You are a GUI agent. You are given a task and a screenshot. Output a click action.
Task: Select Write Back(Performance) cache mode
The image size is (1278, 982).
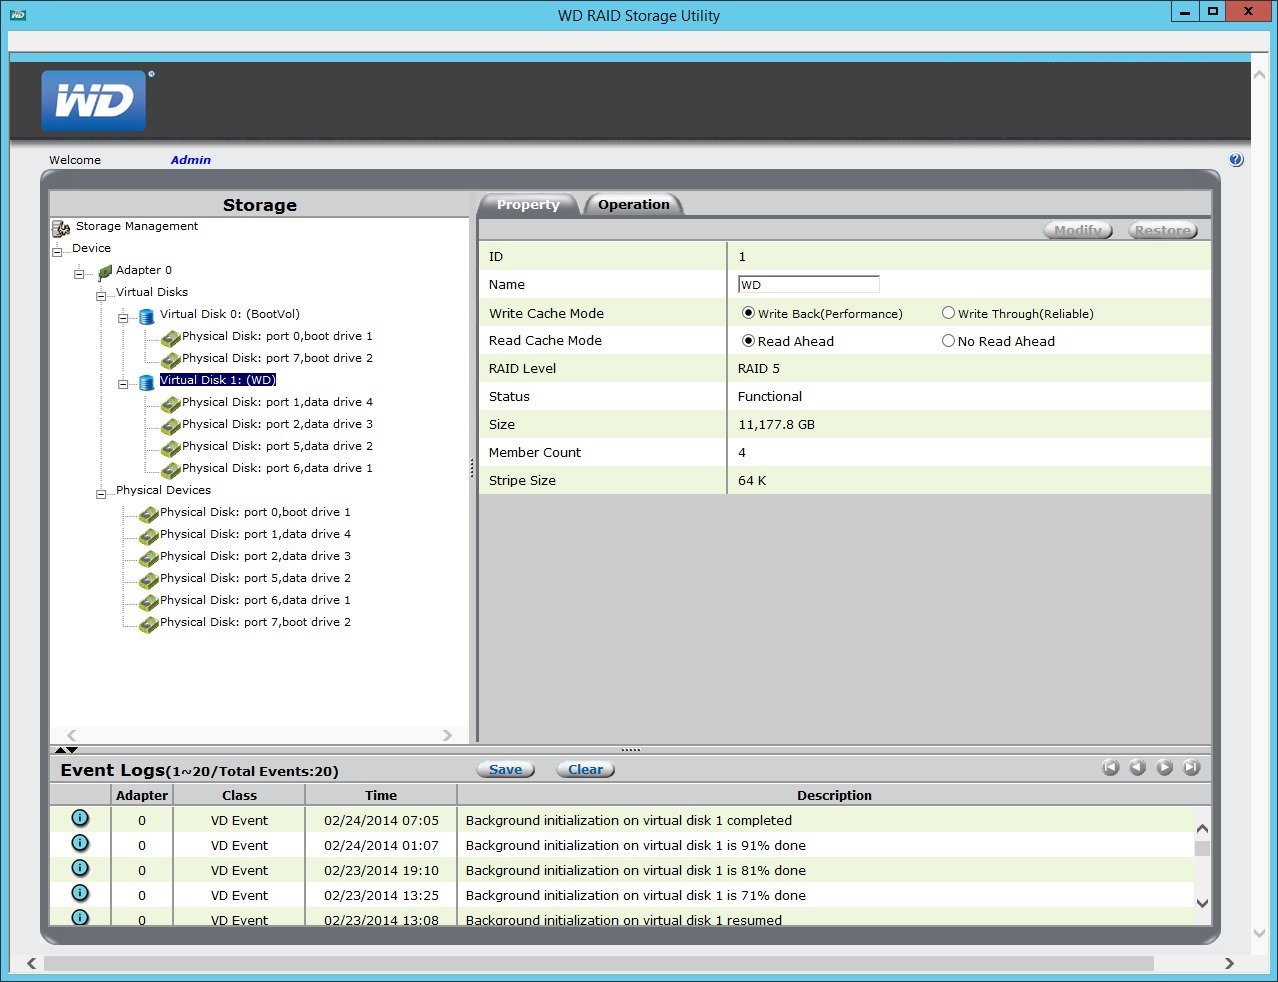748,313
